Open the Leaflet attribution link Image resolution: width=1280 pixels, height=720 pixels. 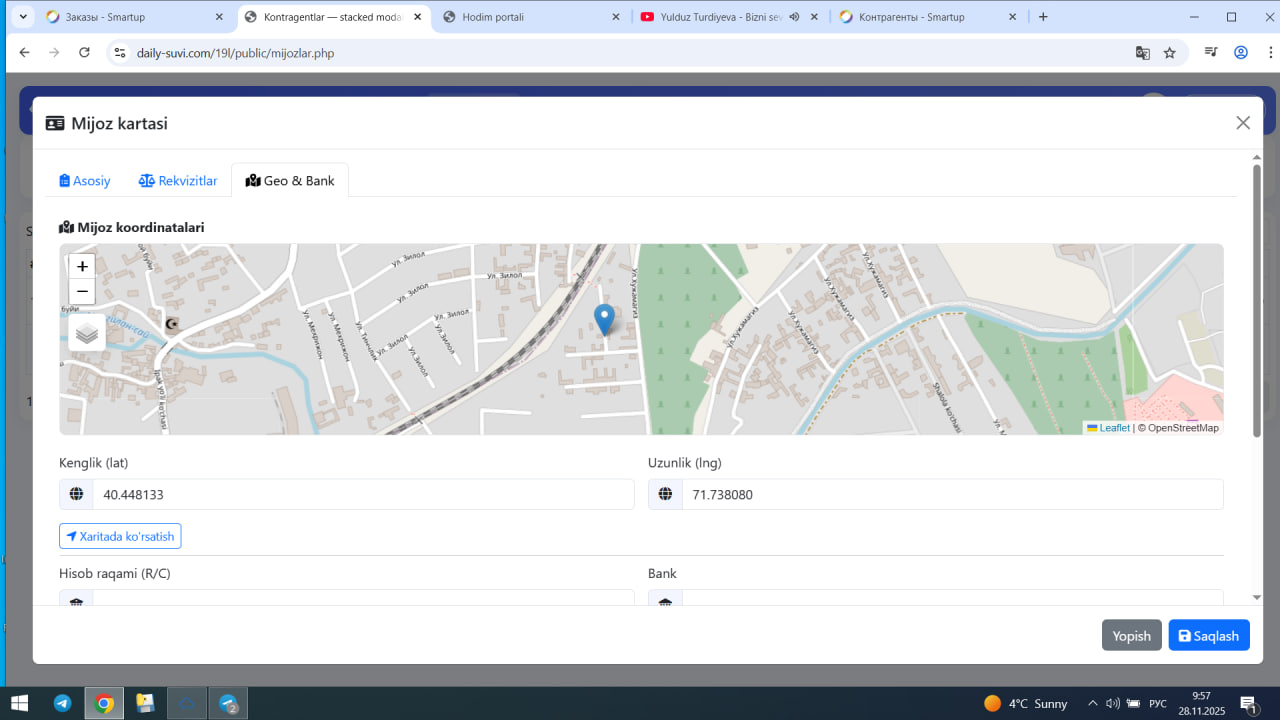coord(1108,428)
